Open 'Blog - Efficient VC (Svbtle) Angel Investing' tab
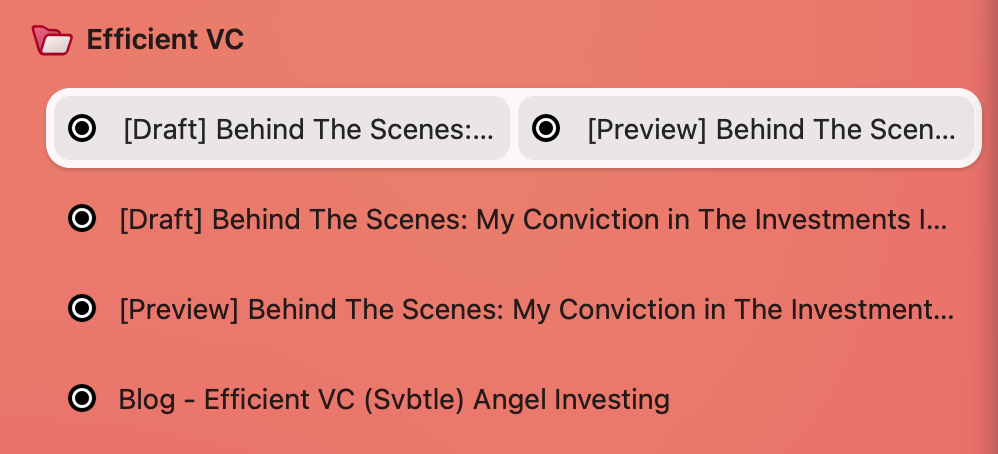The width and height of the screenshot is (998, 454). (x=394, y=400)
